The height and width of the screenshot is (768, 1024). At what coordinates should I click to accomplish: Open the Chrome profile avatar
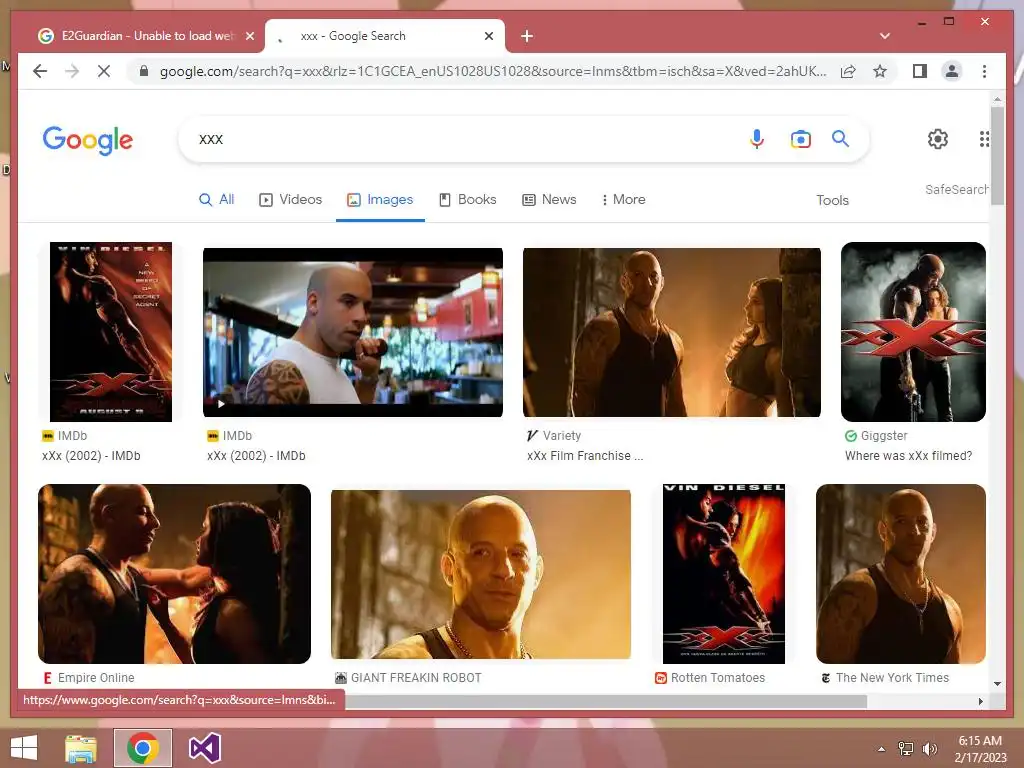(x=952, y=71)
